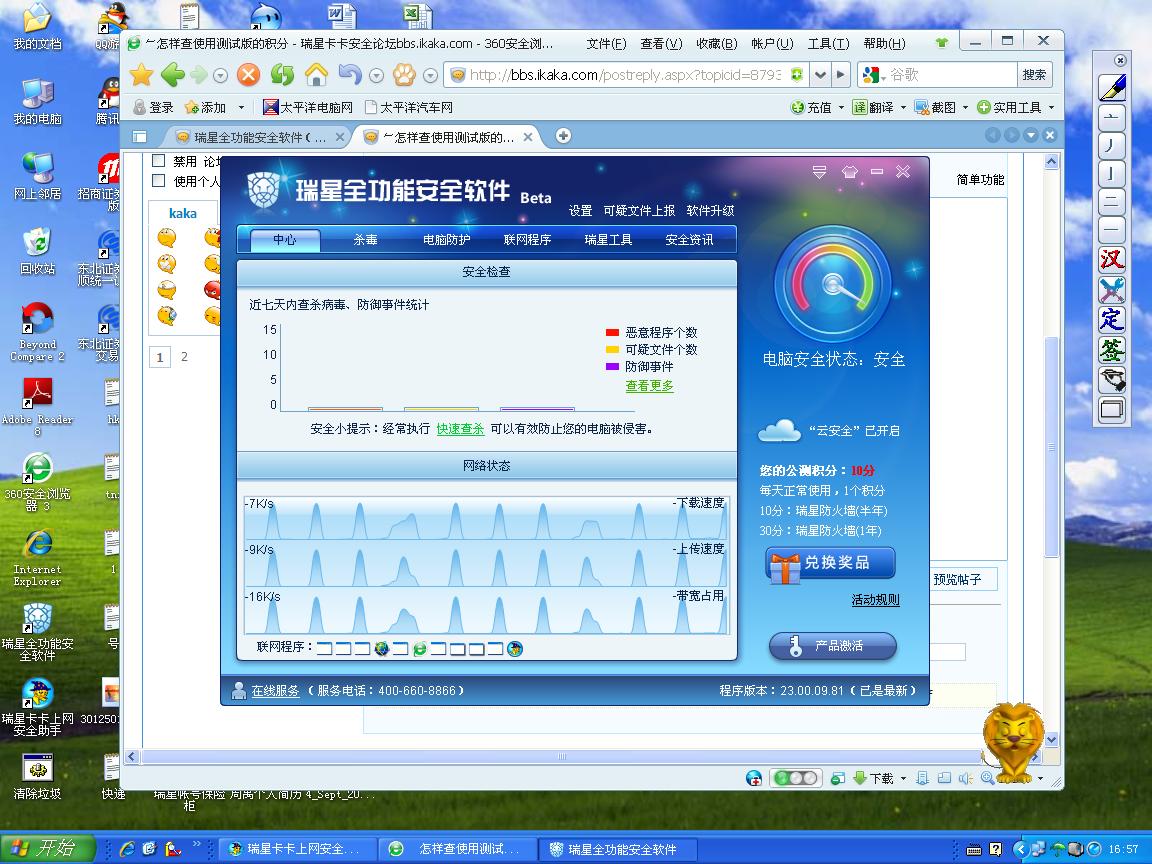Open the 实用工具 dropdown arrow
Image resolution: width=1152 pixels, height=864 pixels.
(x=1051, y=107)
